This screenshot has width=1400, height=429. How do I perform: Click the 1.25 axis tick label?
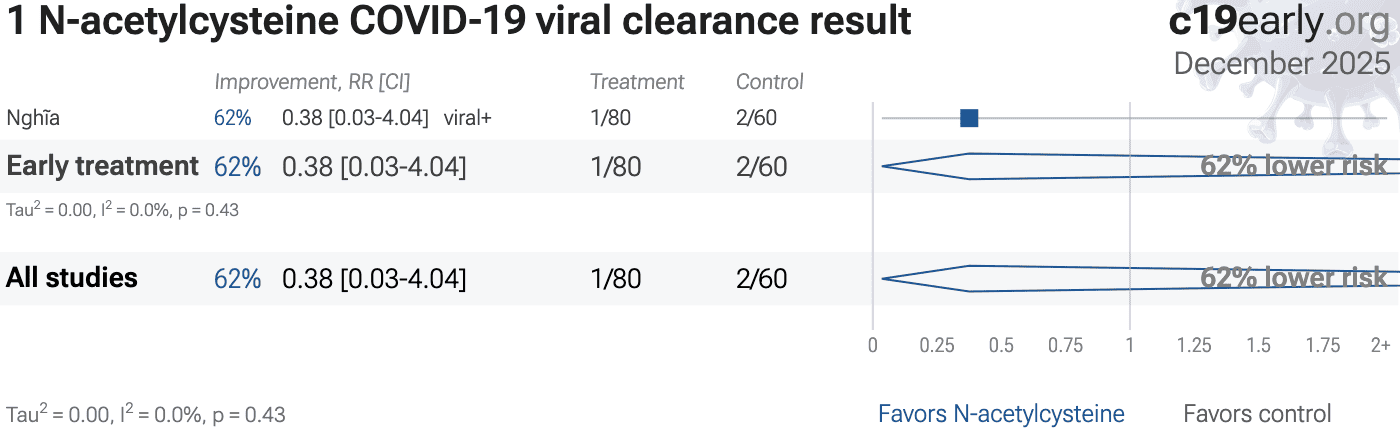pyautogui.click(x=1194, y=345)
